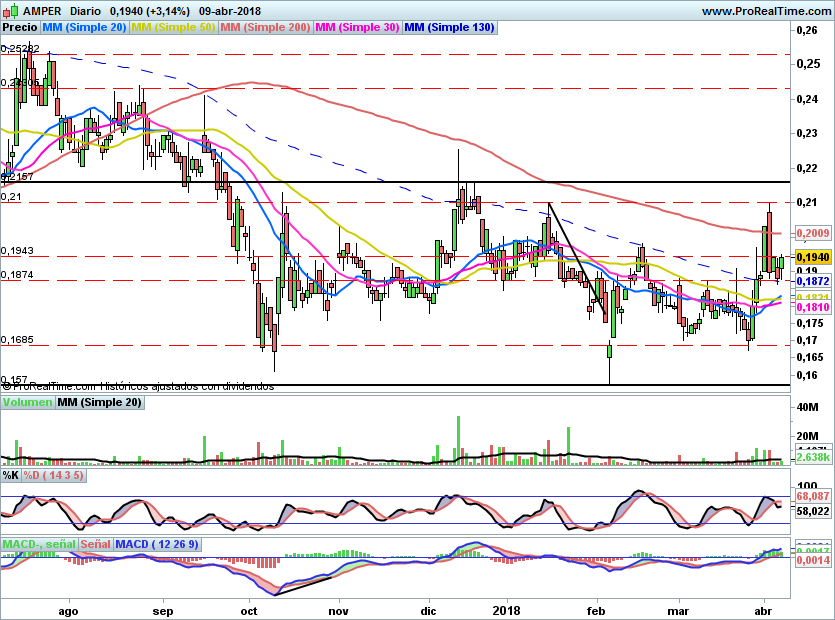Click the red Señal label

coord(96,544)
